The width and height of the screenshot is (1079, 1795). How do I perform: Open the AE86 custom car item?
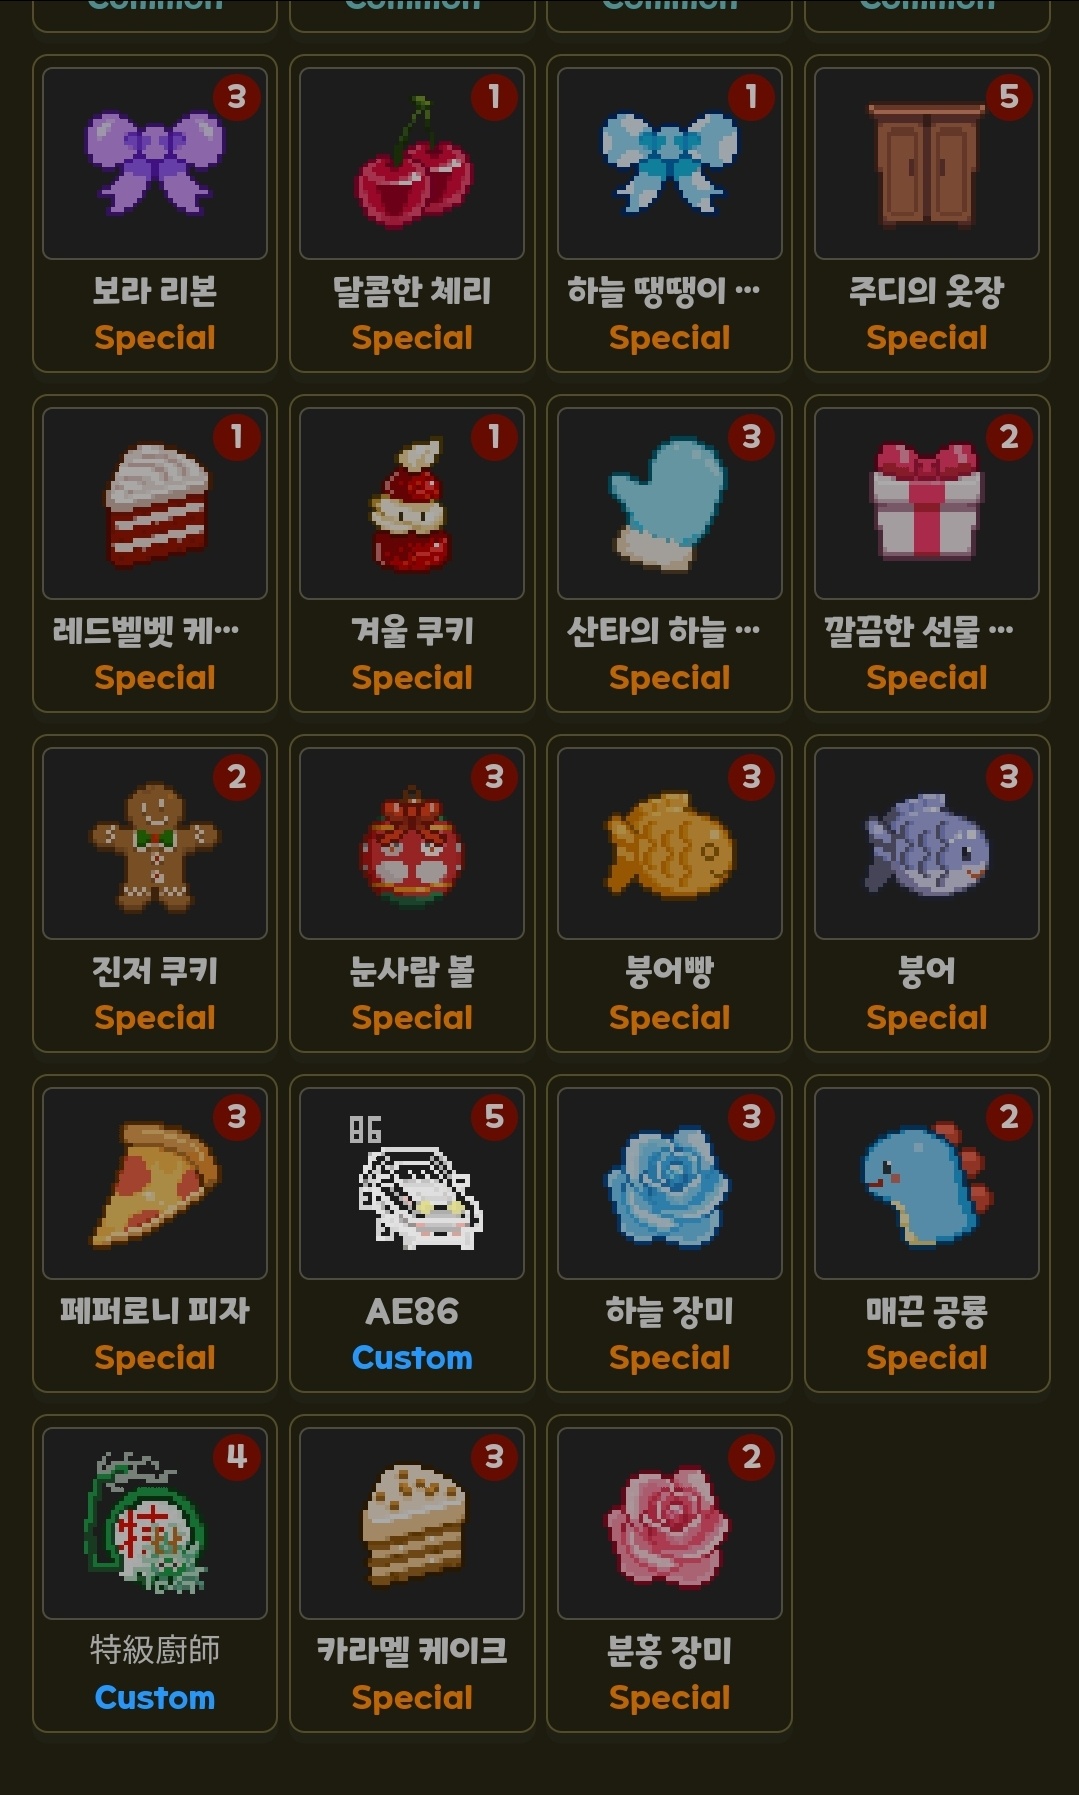(412, 1233)
